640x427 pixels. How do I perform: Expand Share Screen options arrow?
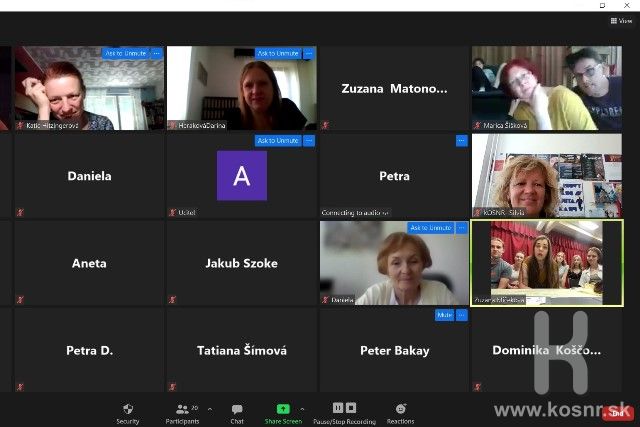pos(303,408)
